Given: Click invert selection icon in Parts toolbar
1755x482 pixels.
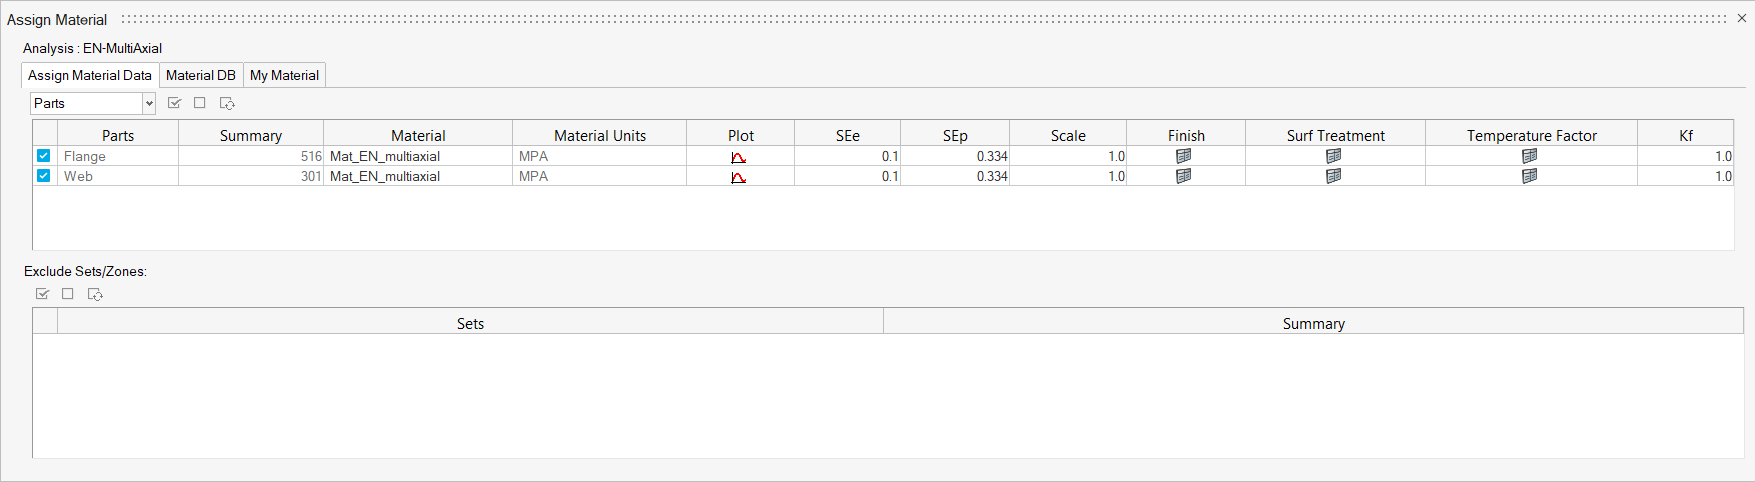Looking at the screenshot, I should point(227,103).
